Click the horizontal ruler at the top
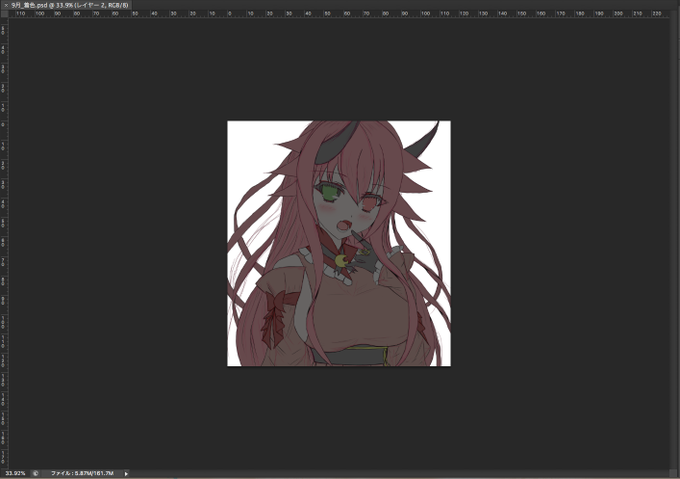Viewport: 680px width, 479px height. (x=340, y=14)
